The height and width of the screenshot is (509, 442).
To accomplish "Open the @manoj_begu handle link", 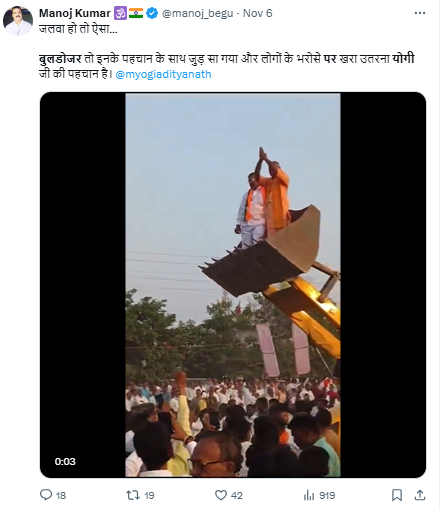I will tap(197, 13).
